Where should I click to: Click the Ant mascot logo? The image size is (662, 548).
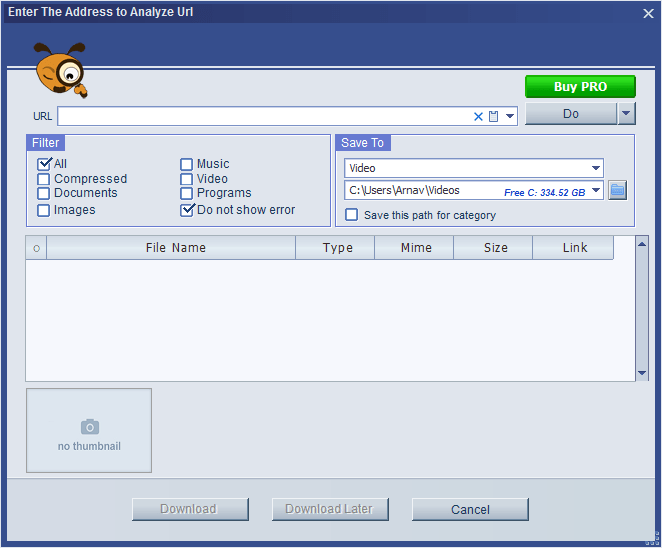[61, 71]
